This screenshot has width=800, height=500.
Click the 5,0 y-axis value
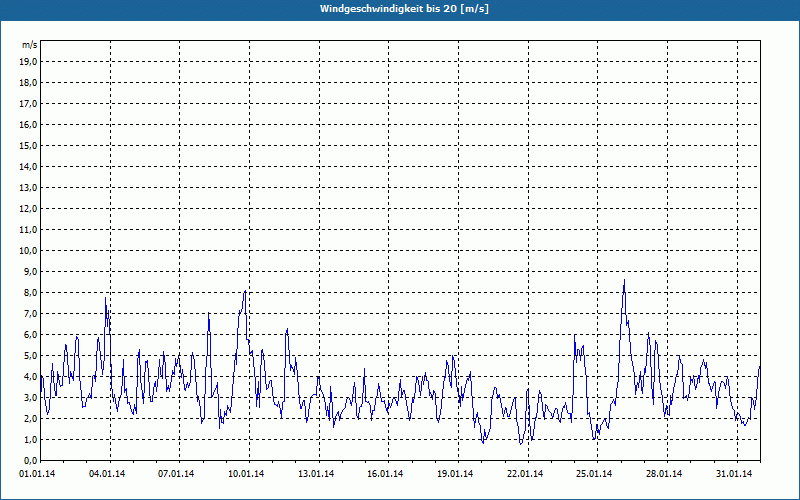point(30,355)
